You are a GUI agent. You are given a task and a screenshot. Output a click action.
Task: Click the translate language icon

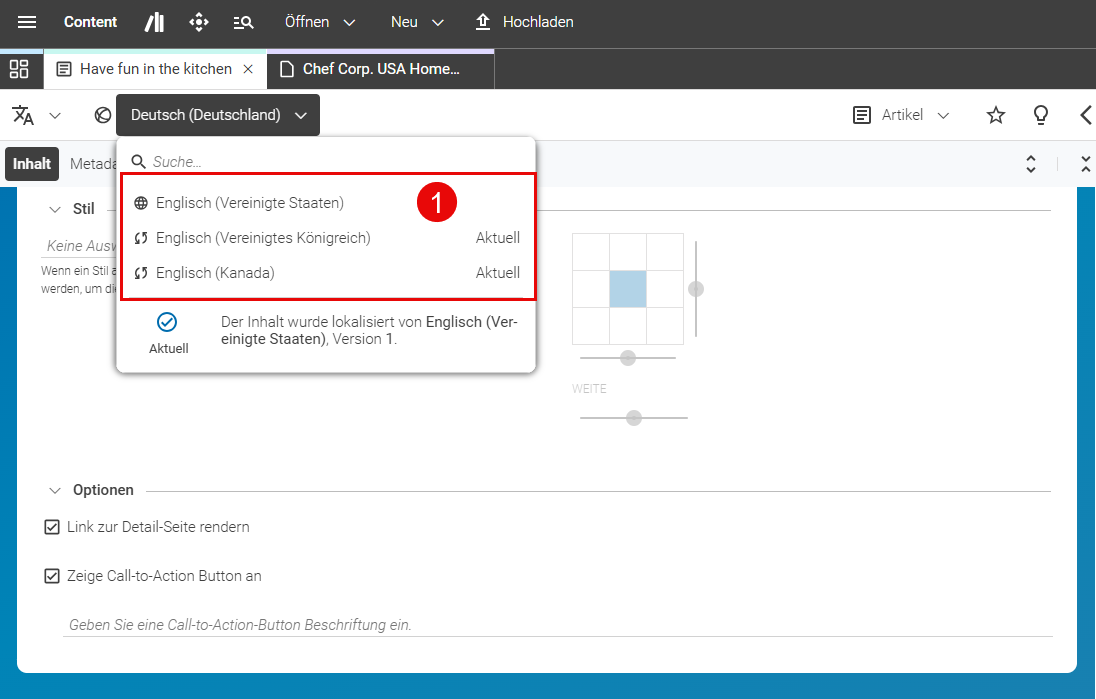pos(23,115)
